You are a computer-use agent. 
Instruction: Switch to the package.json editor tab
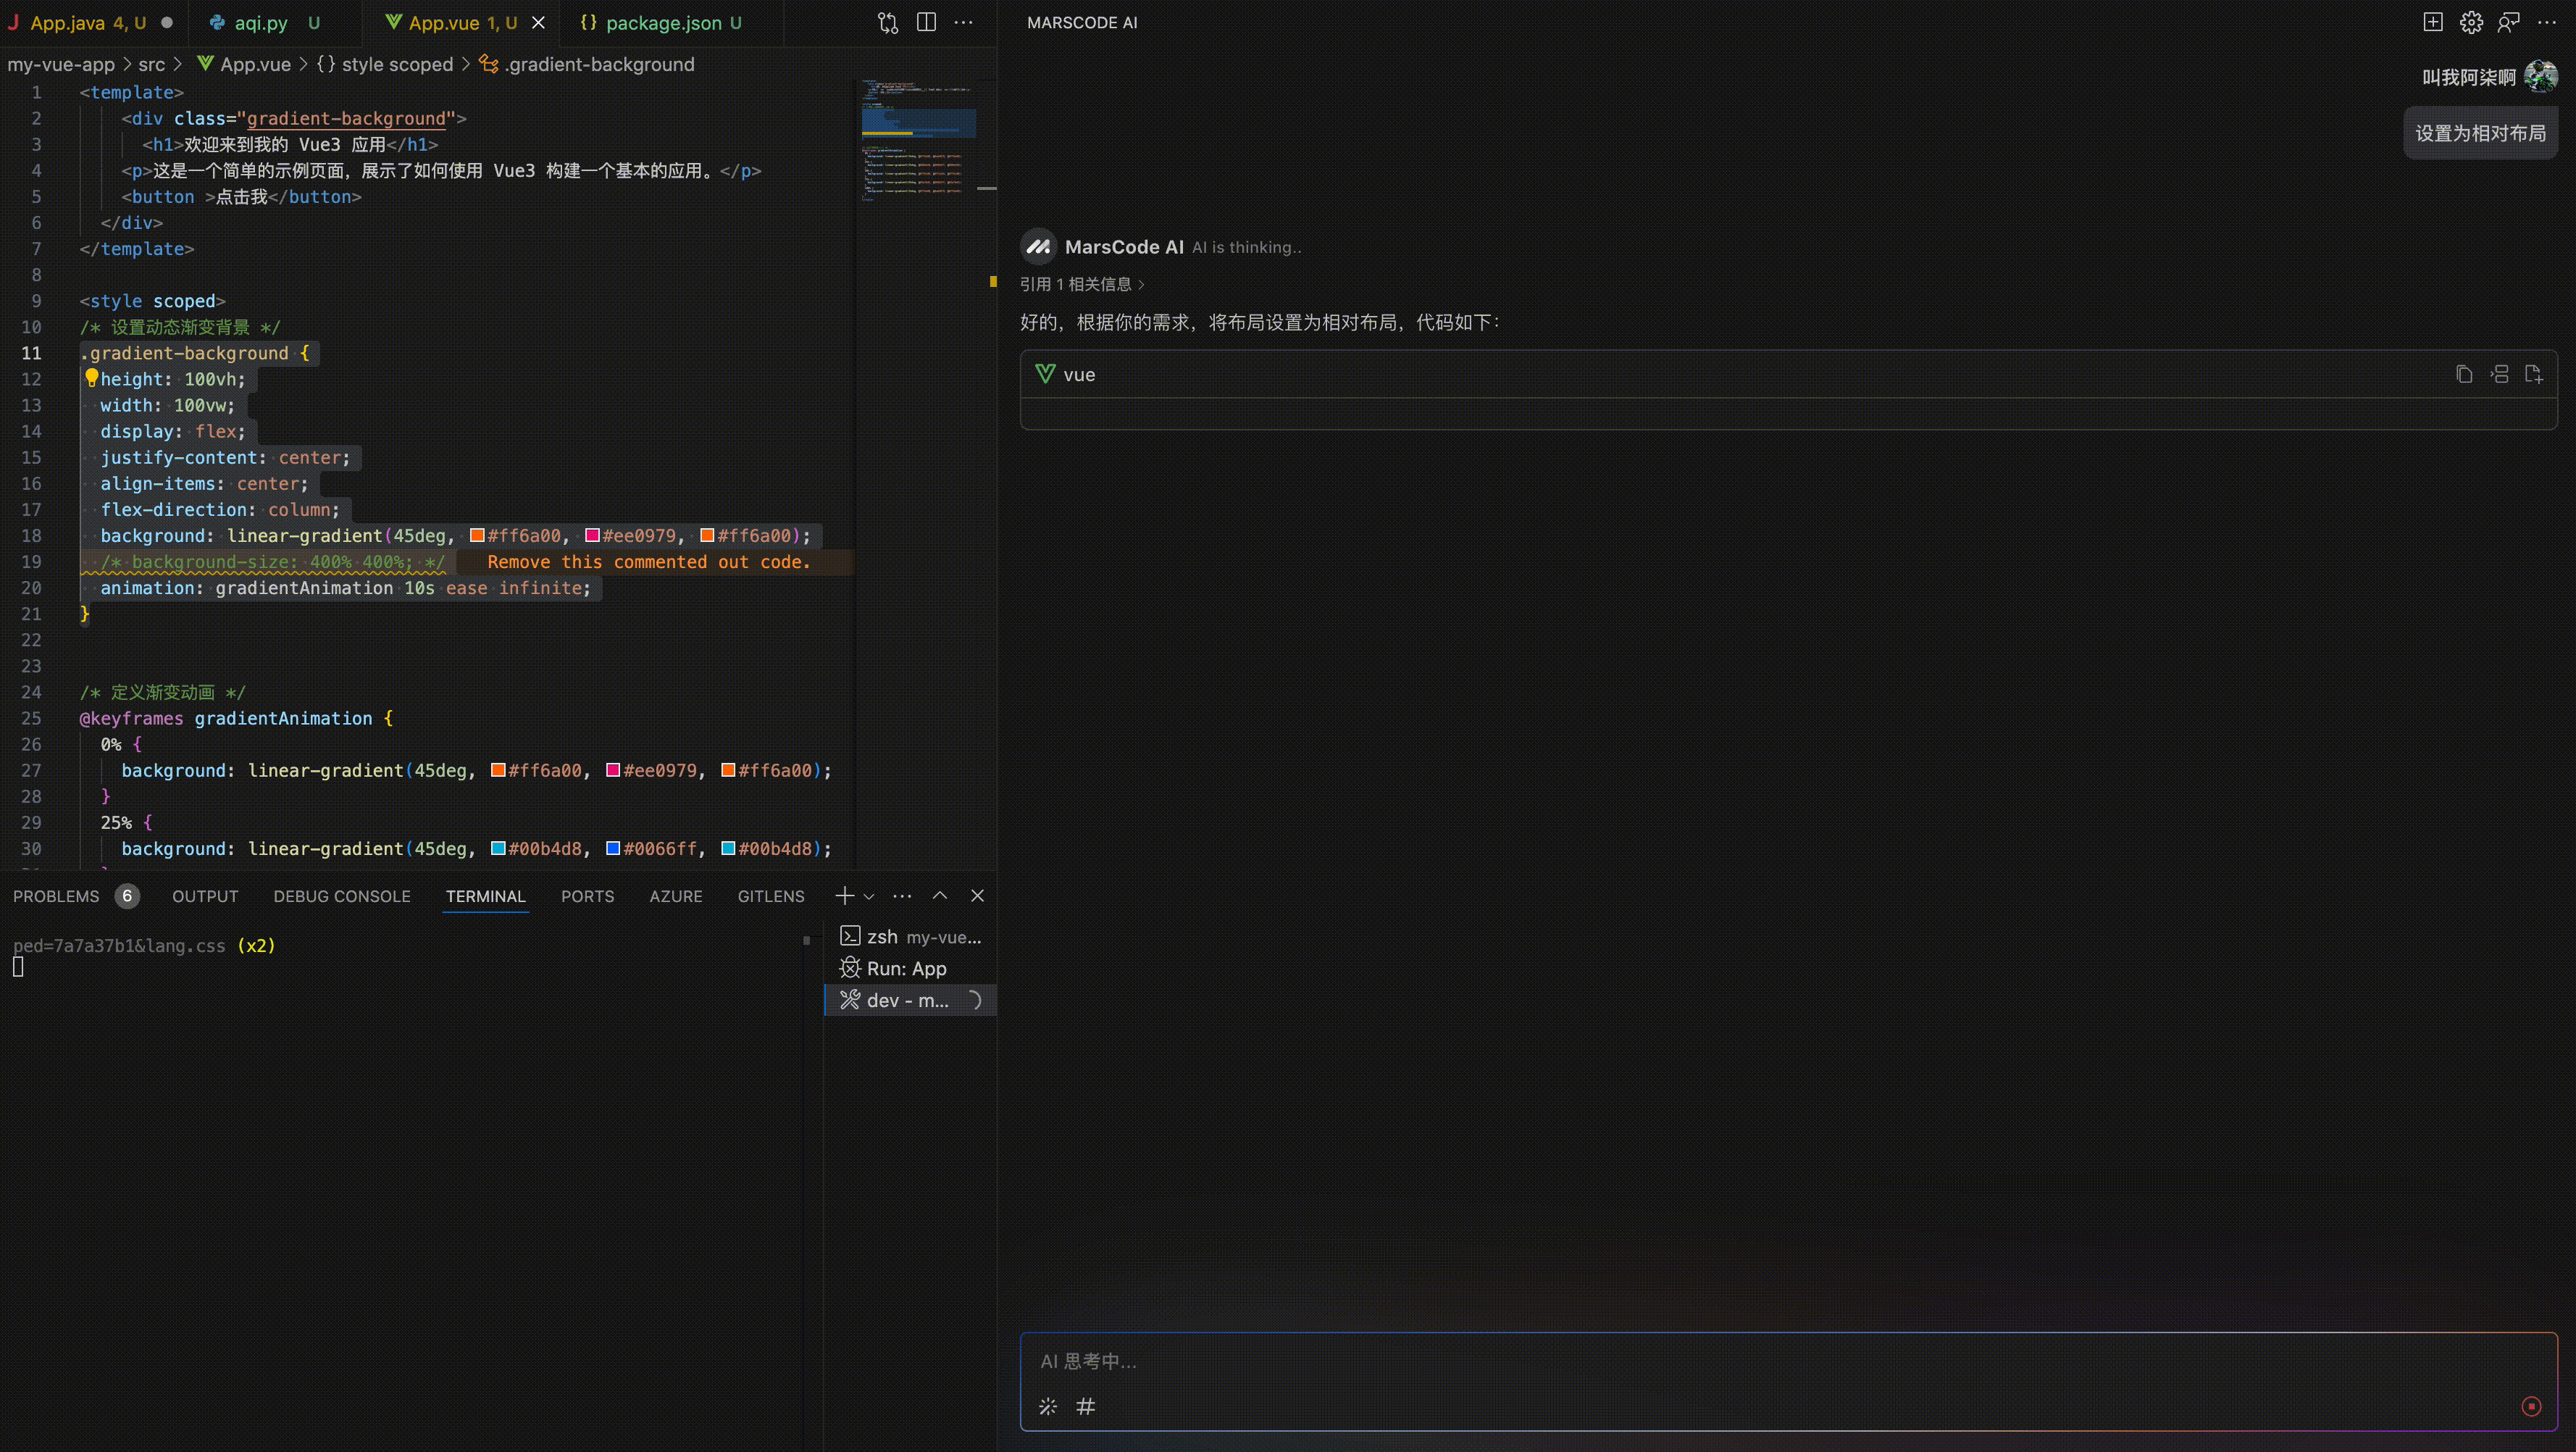pos(663,22)
